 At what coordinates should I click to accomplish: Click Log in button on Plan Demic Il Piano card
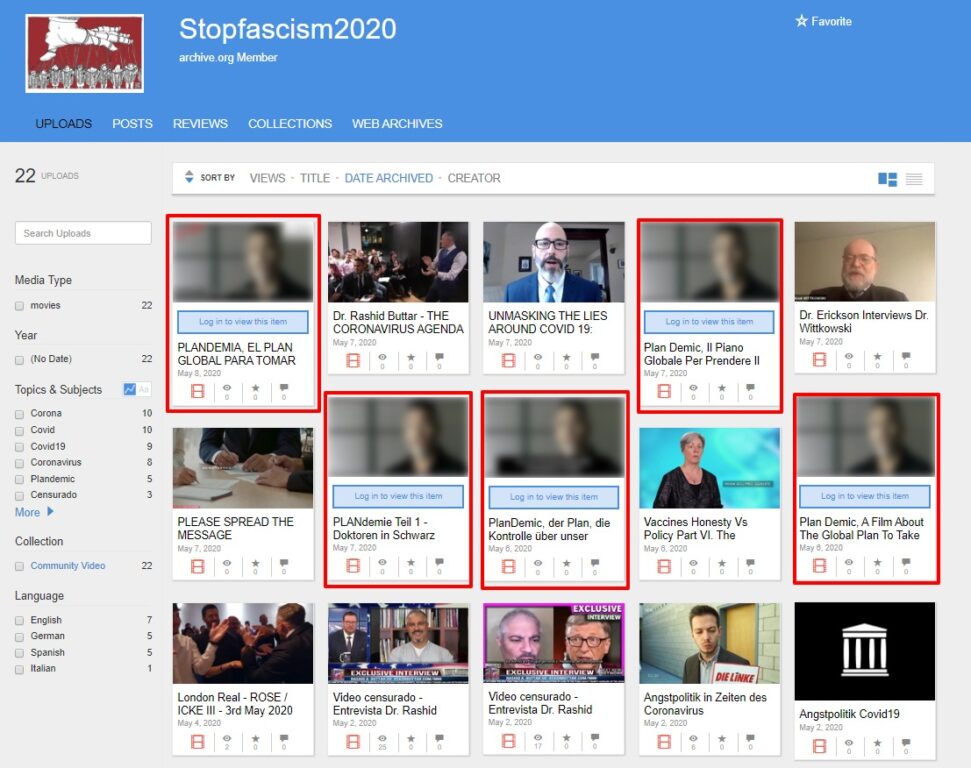pyautogui.click(x=709, y=321)
